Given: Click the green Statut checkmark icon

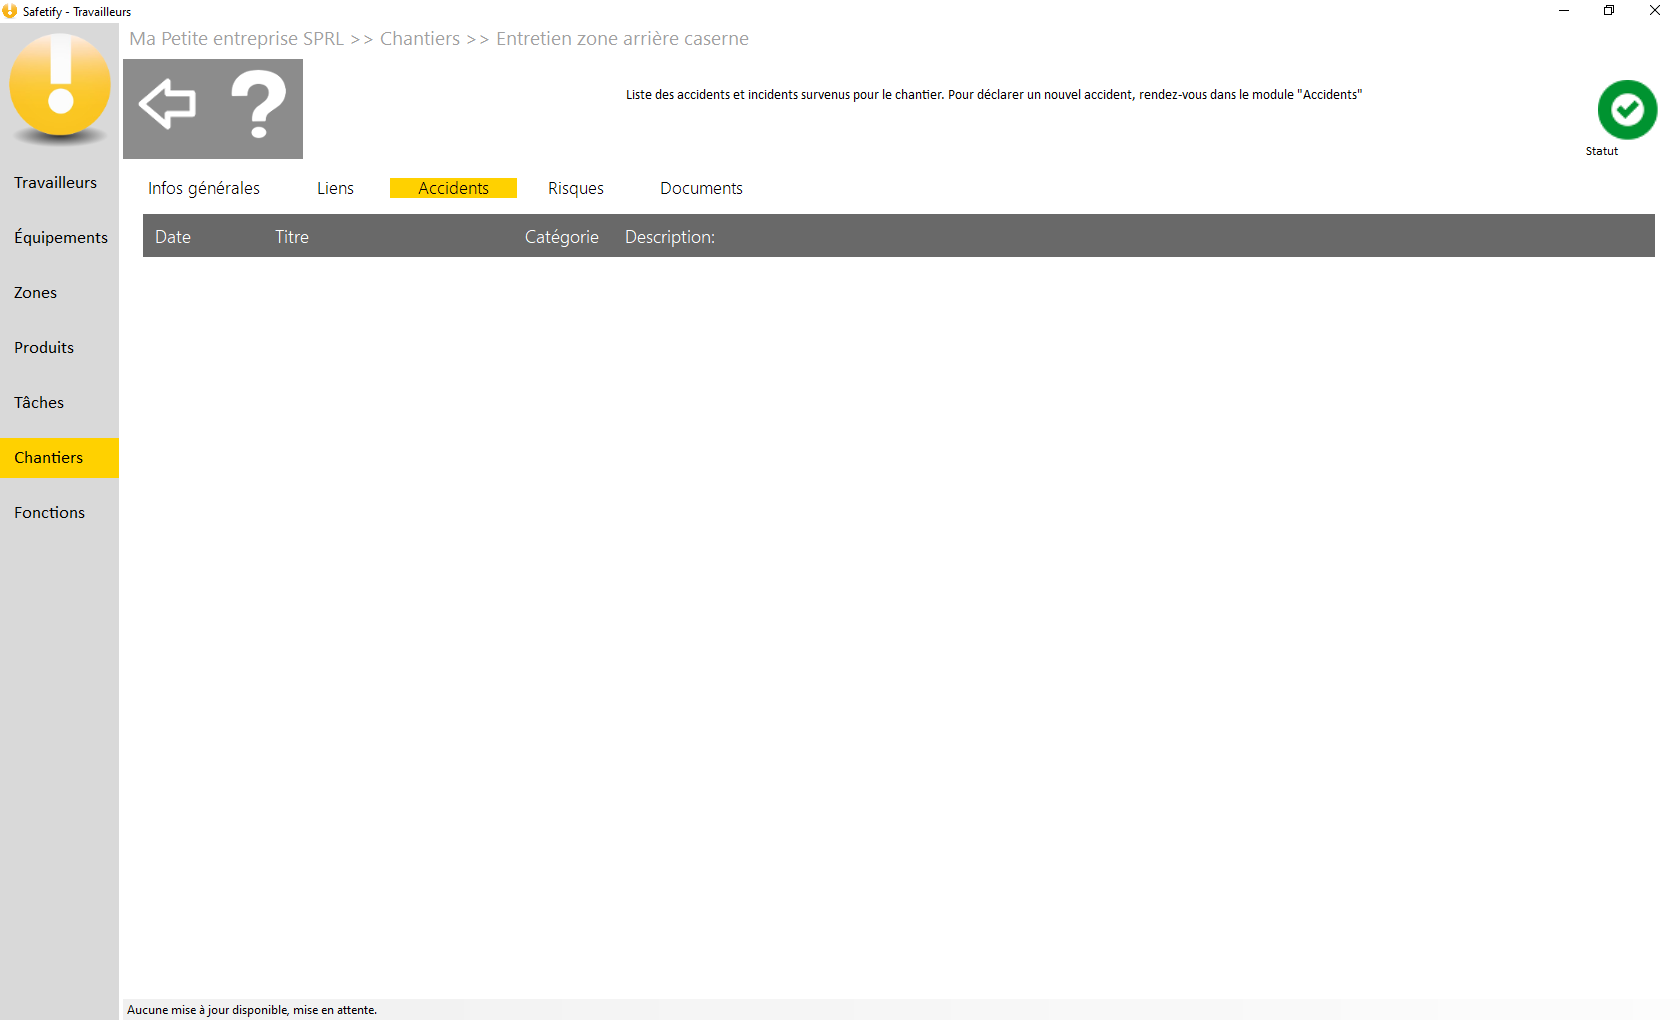Looking at the screenshot, I should pyautogui.click(x=1627, y=110).
